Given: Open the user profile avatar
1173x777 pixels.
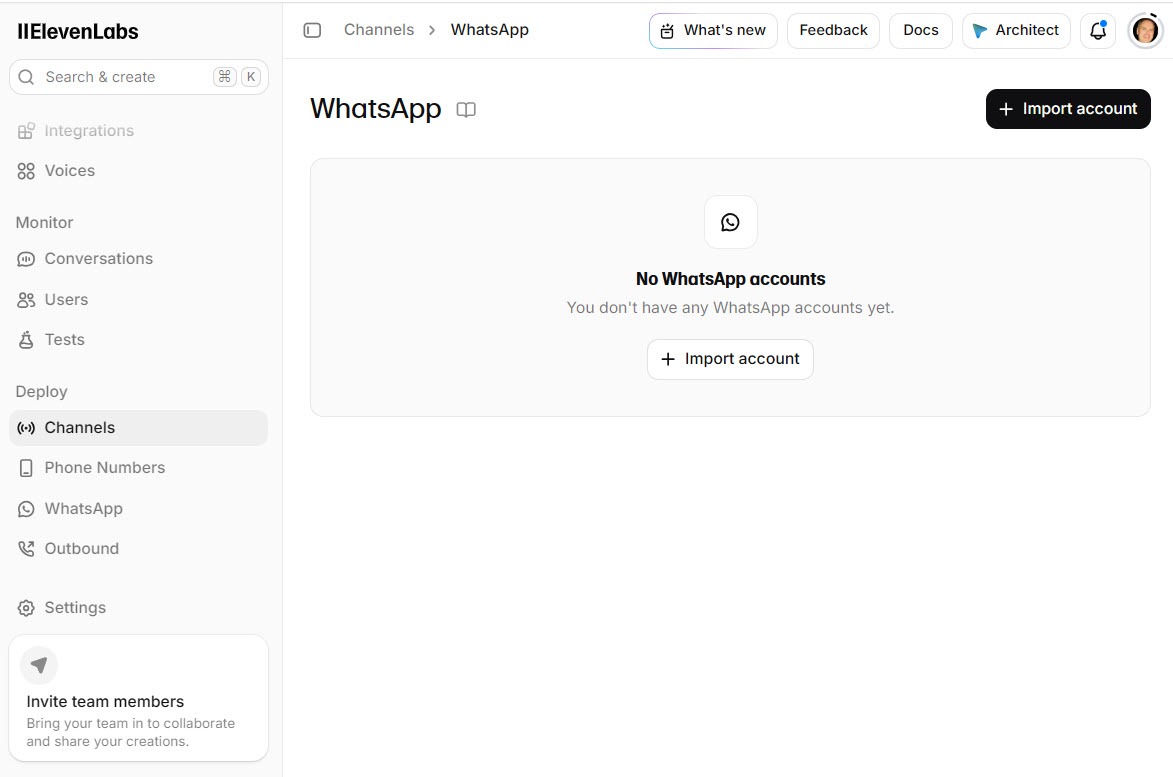Looking at the screenshot, I should [1145, 31].
